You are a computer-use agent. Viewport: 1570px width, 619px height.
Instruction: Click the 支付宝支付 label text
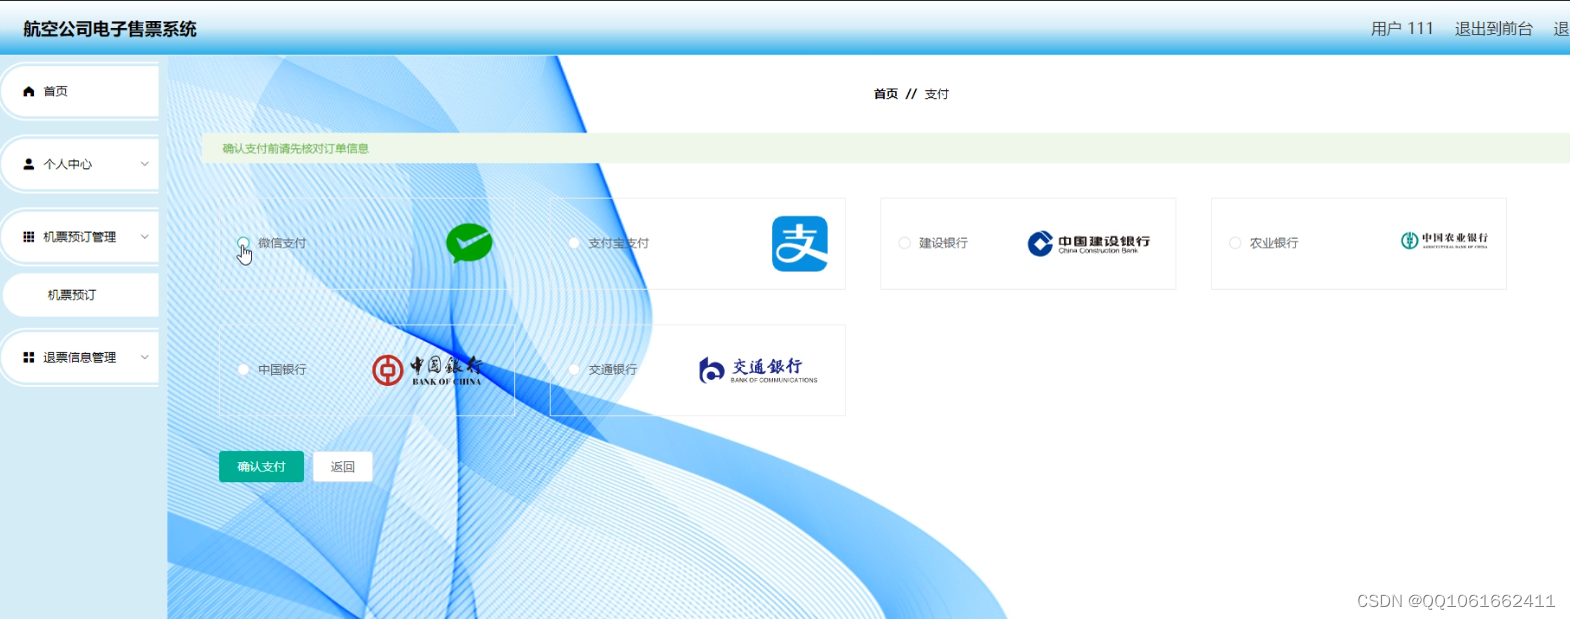click(619, 243)
